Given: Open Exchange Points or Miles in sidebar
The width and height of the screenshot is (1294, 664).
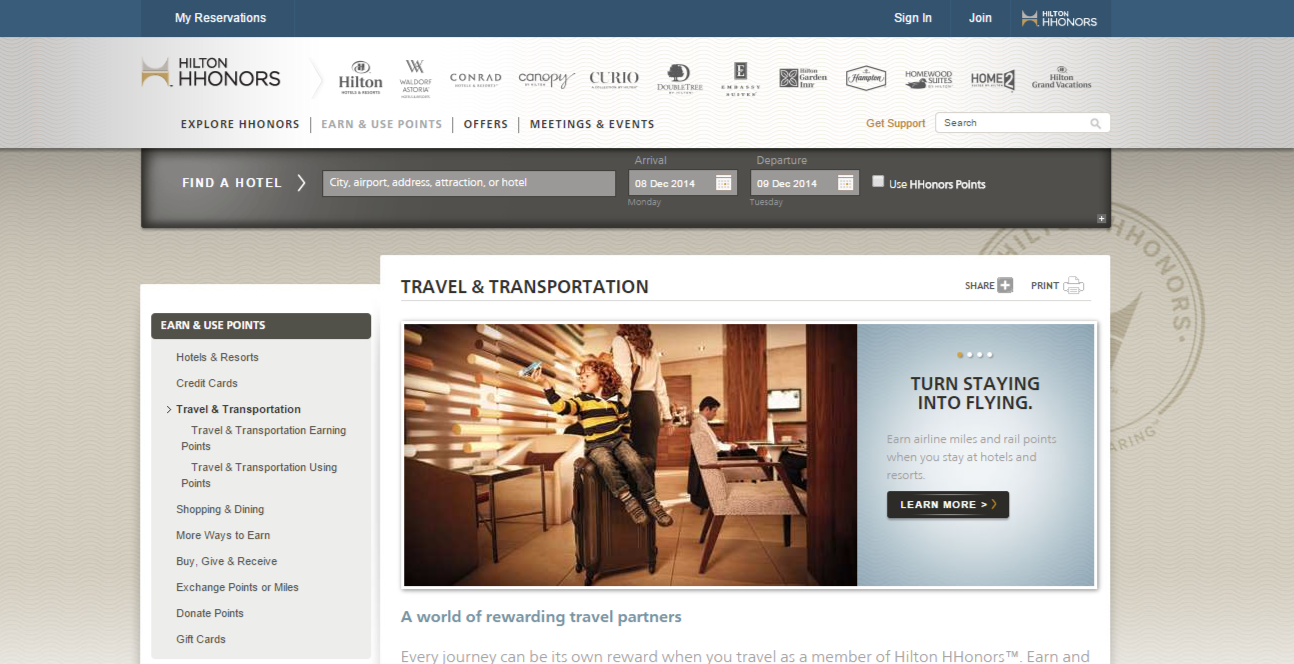Looking at the screenshot, I should tap(237, 587).
